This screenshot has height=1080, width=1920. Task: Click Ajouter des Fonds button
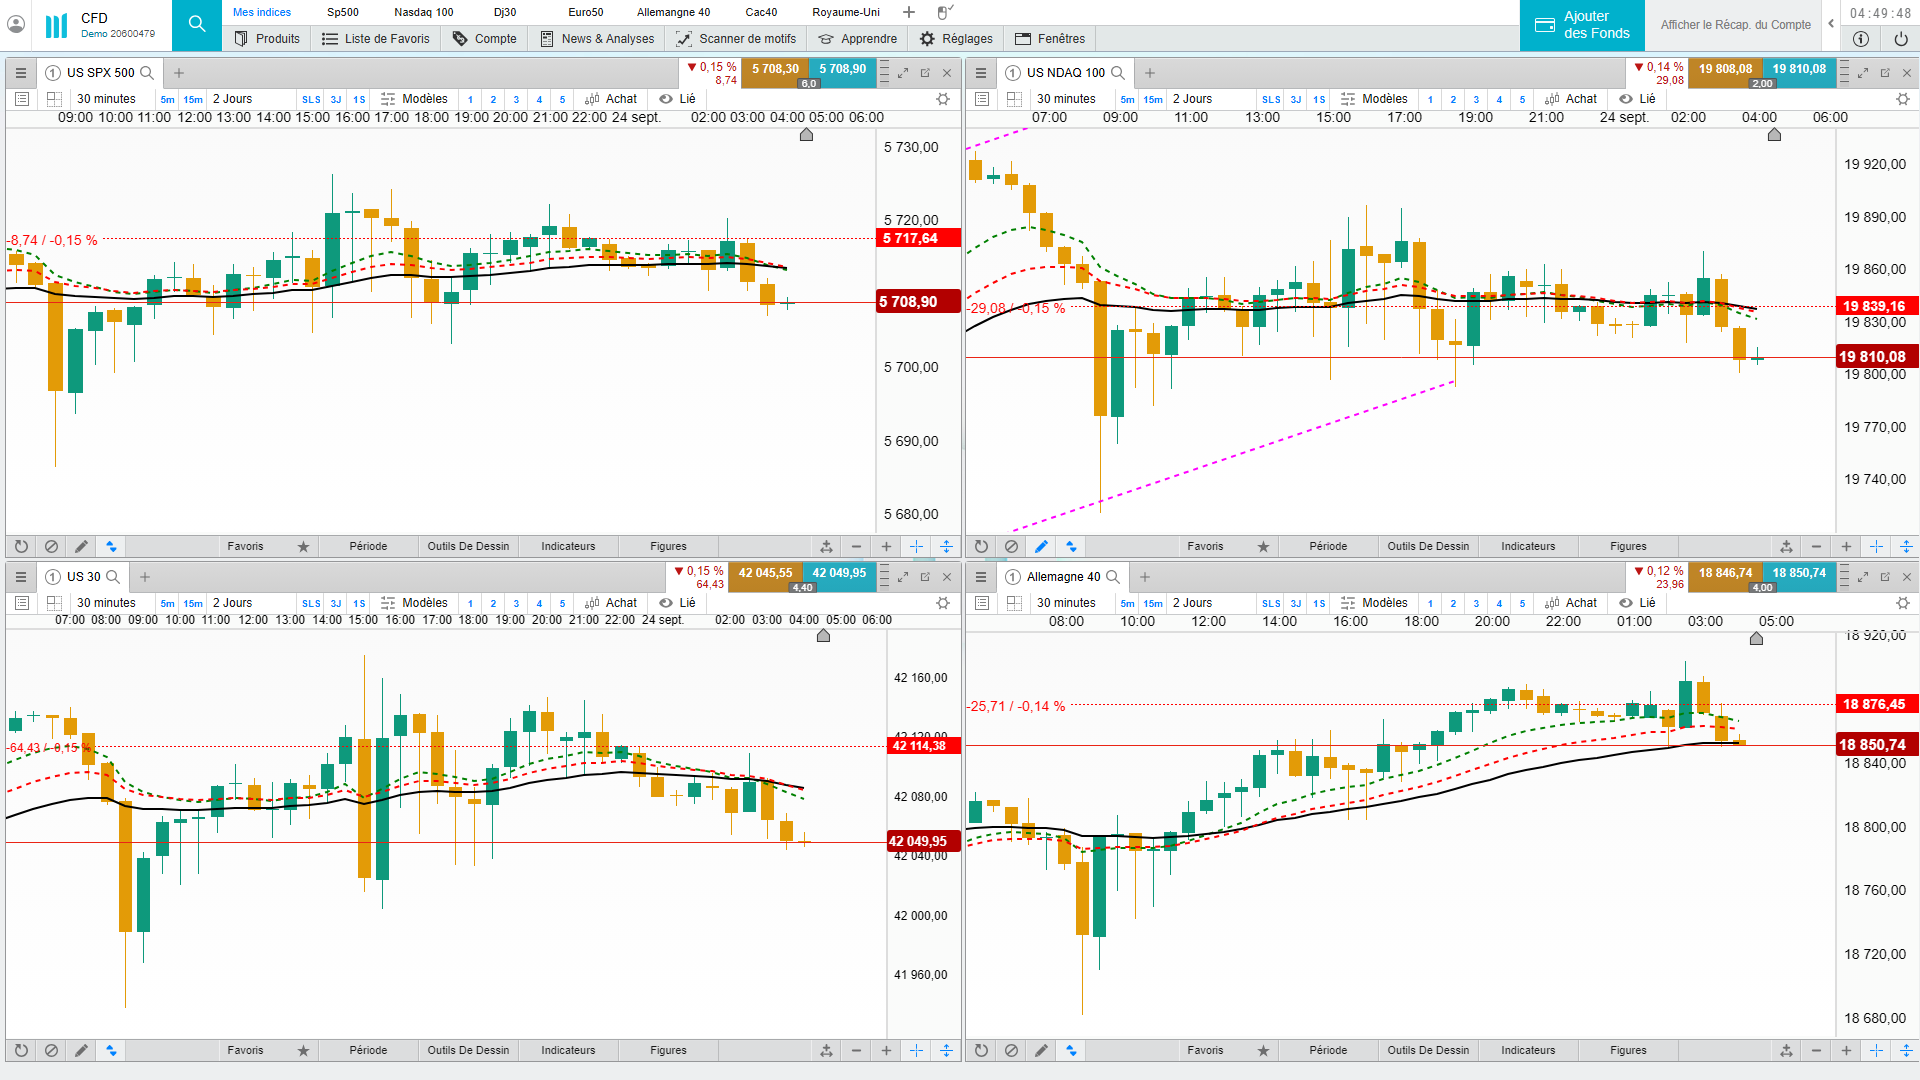tap(1582, 25)
